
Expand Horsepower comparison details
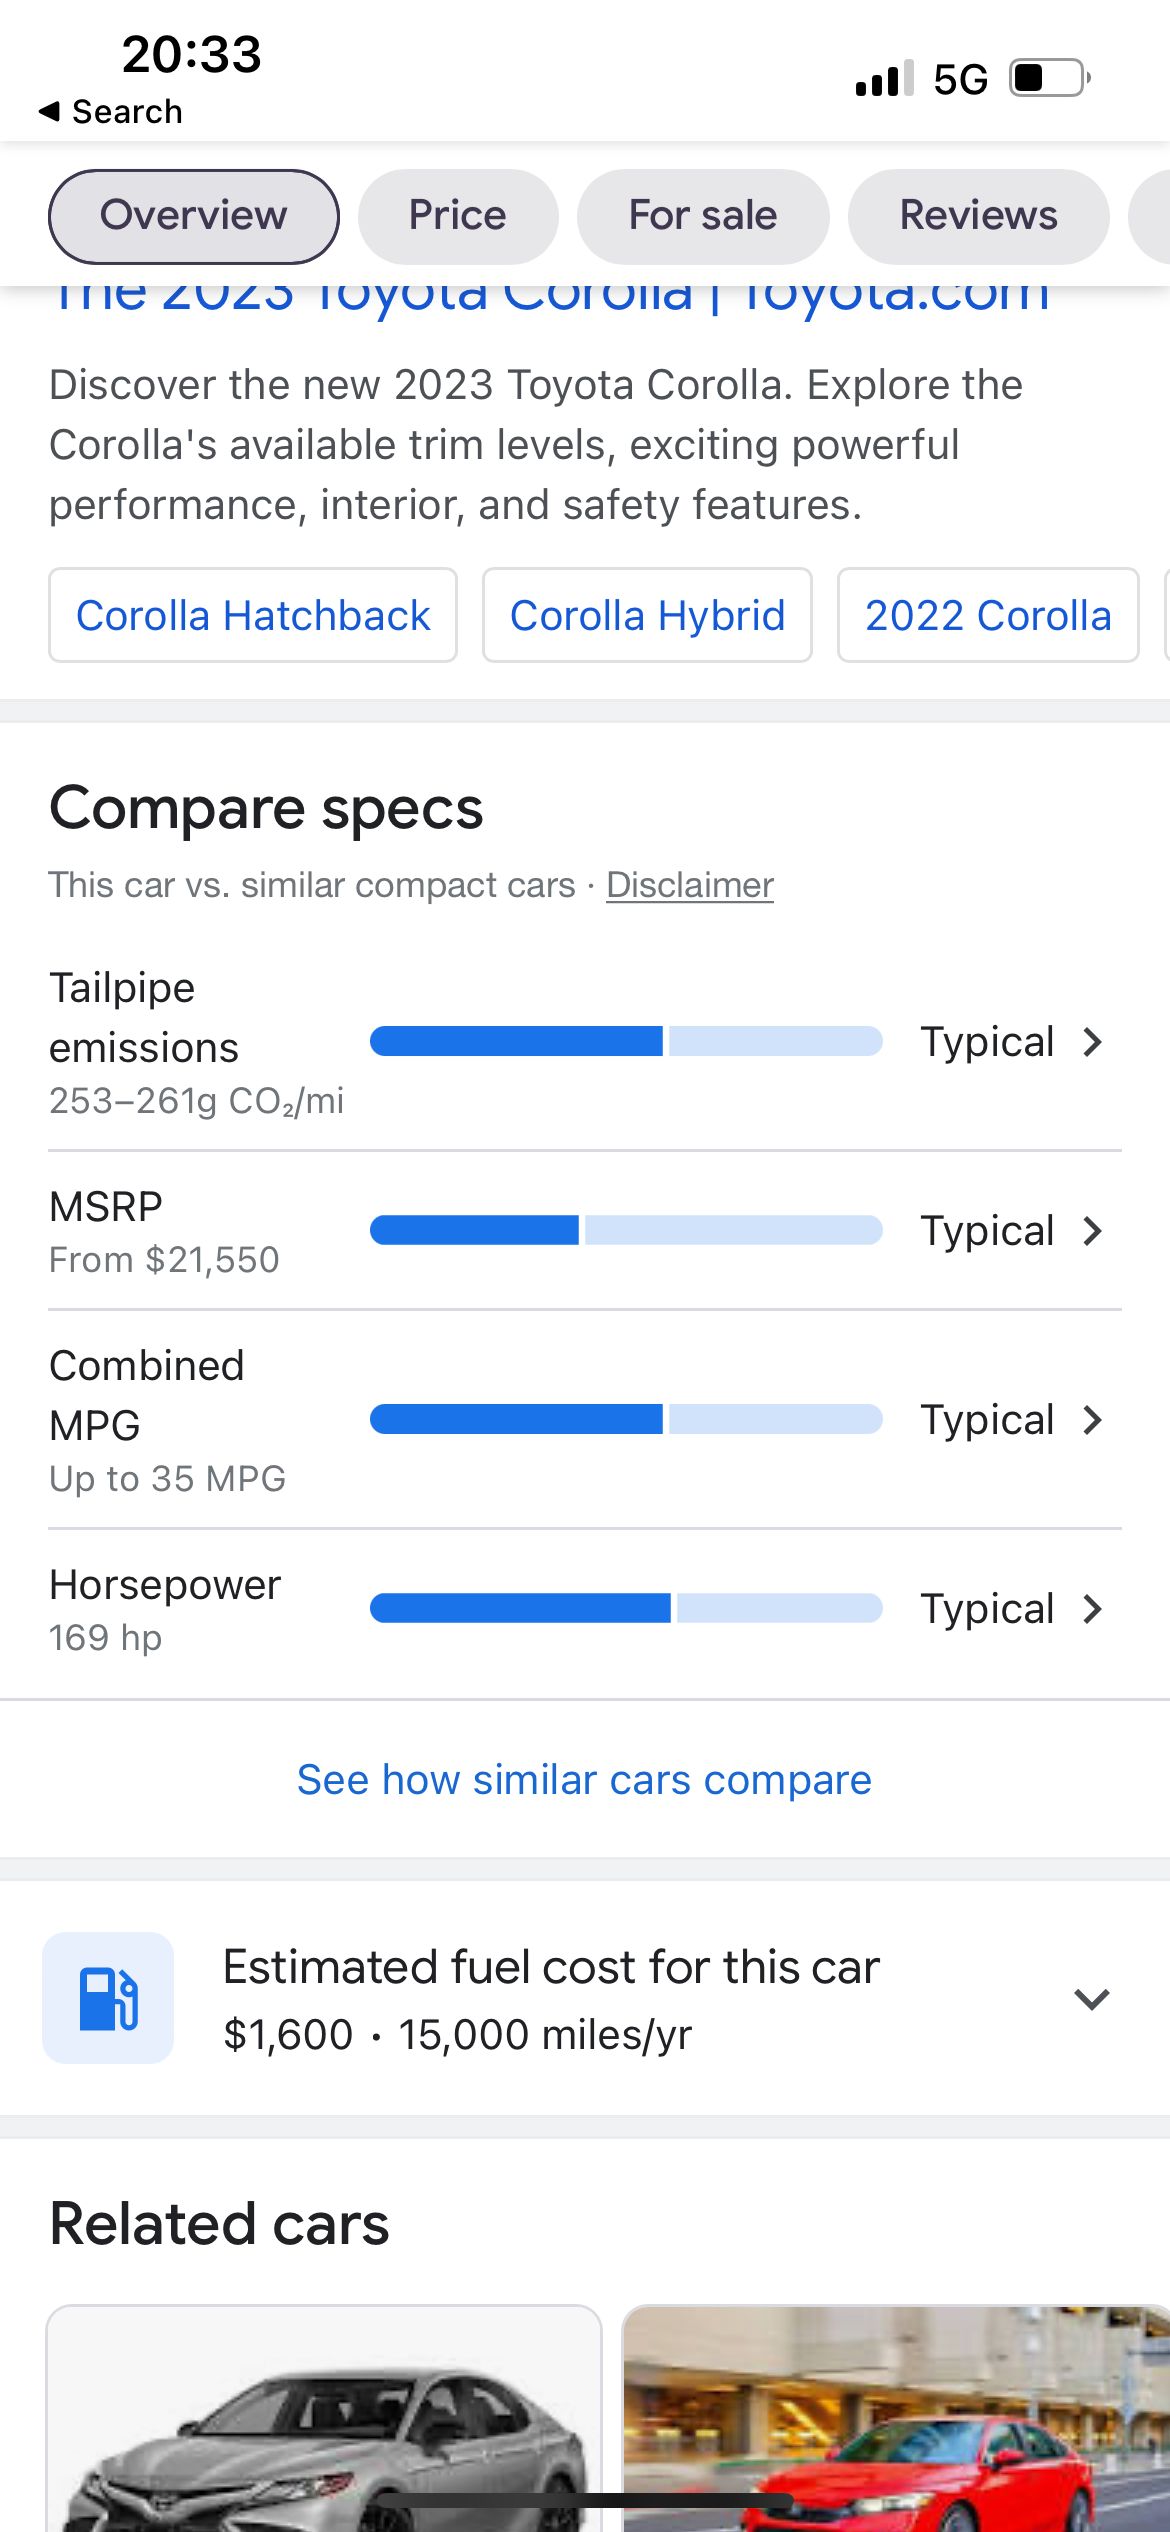(585, 1609)
